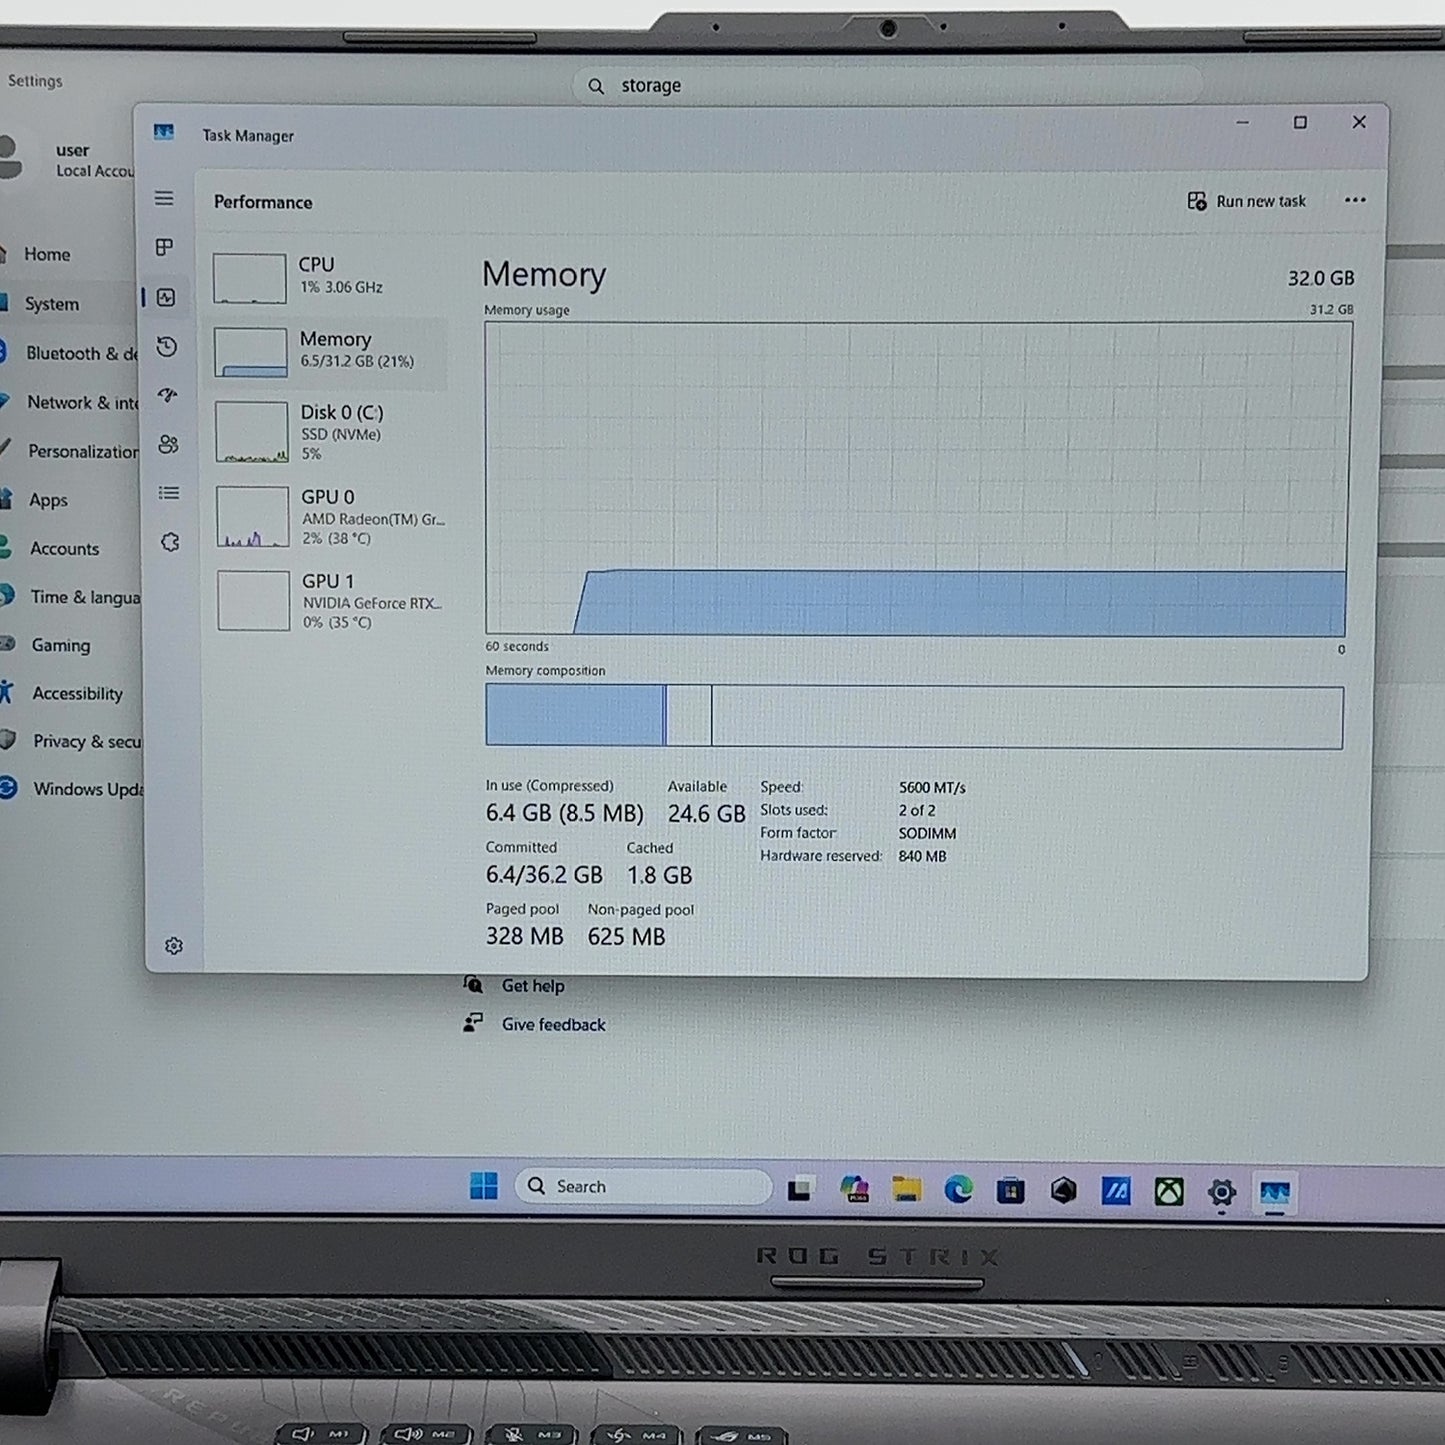Open the Windows Start button
This screenshot has height=1445, width=1445.
pos(484,1186)
